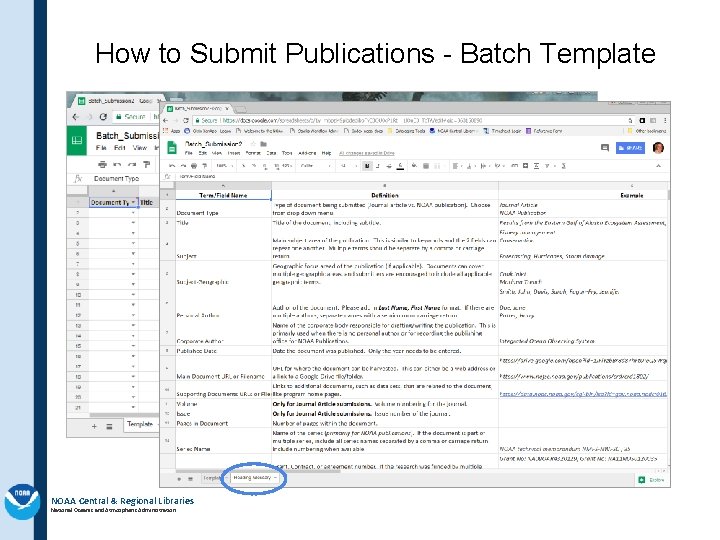Toggle bold formatting in front window
720x540 pixels.
[x=367, y=166]
